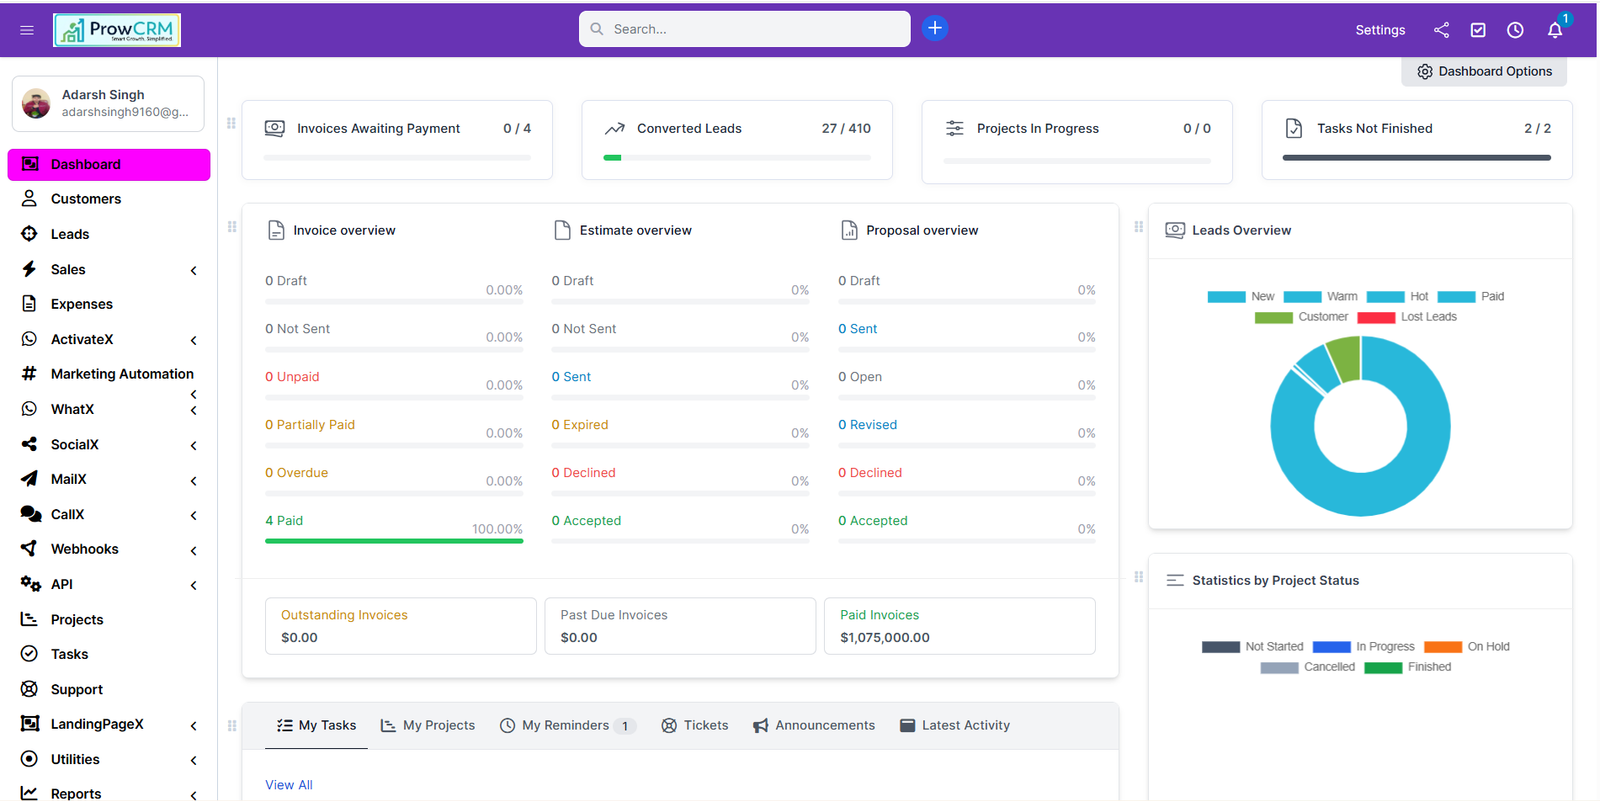Open the to-do checklist icon in the header
This screenshot has width=1600, height=801.
coord(1478,30)
